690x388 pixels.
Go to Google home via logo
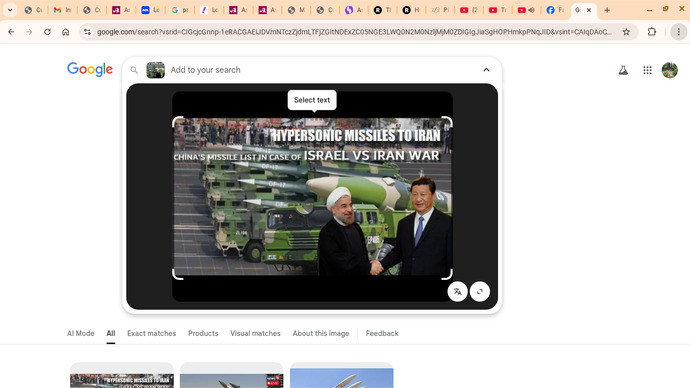pos(90,69)
